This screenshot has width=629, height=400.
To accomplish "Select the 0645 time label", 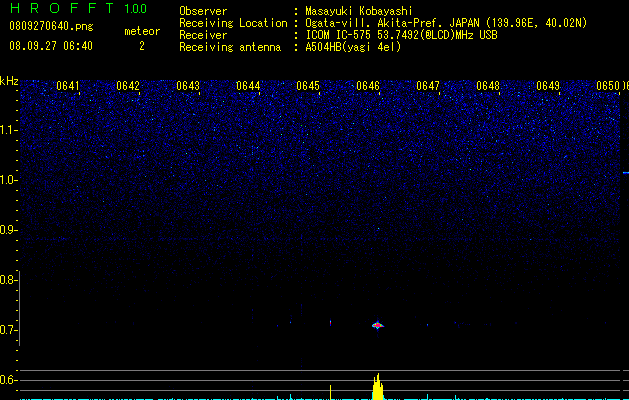I will 308,86.
